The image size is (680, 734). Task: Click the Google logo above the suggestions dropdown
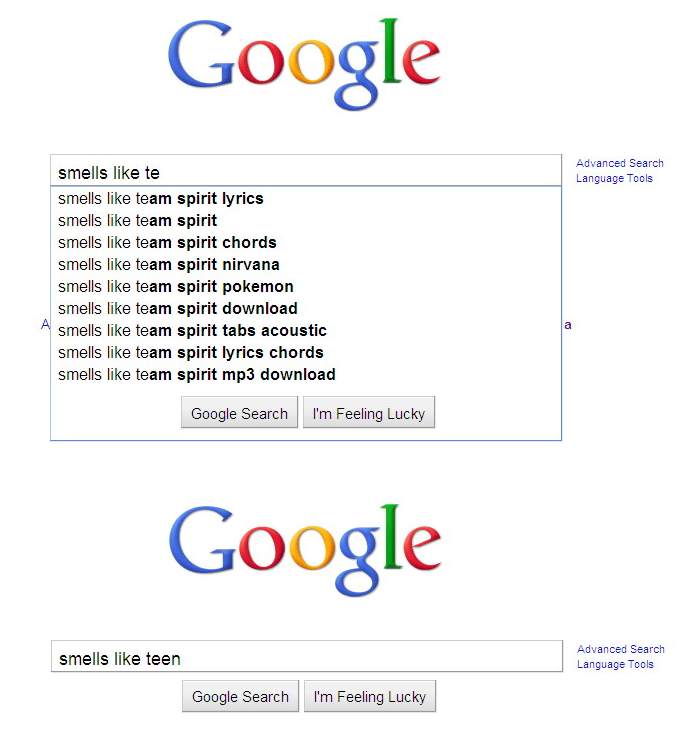click(x=303, y=65)
